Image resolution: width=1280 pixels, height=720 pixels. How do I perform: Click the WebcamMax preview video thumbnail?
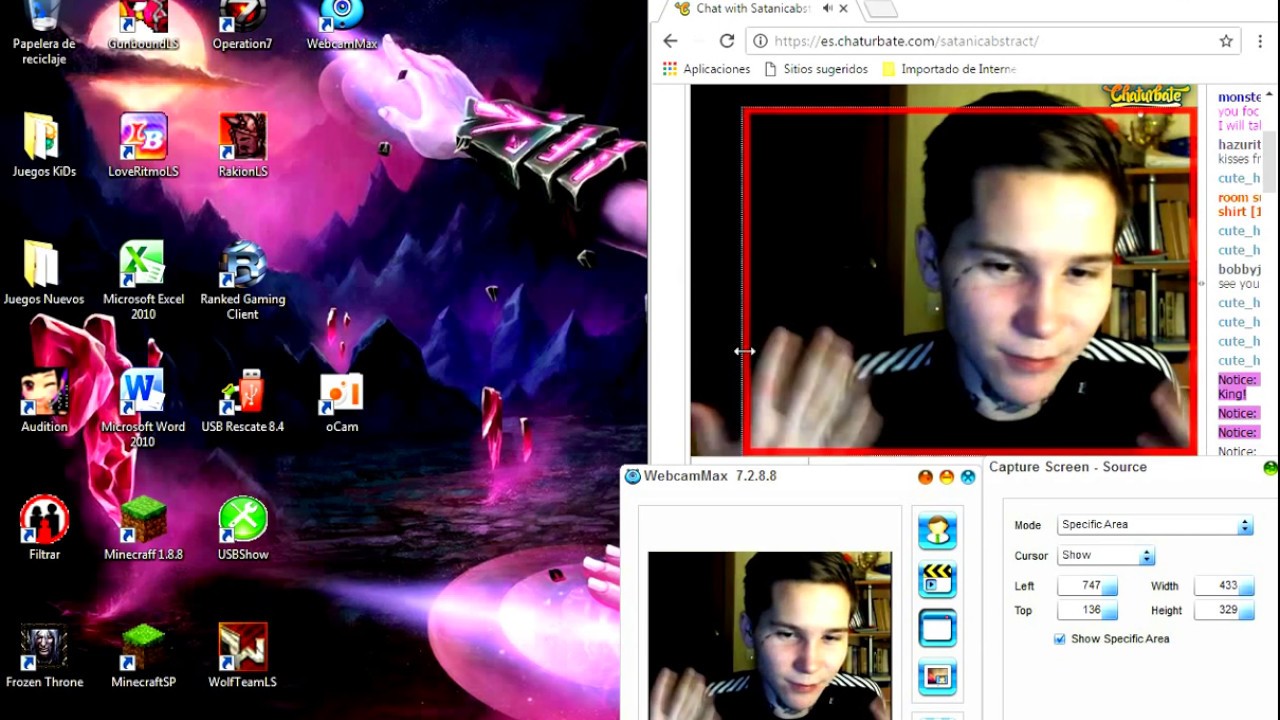coord(769,635)
